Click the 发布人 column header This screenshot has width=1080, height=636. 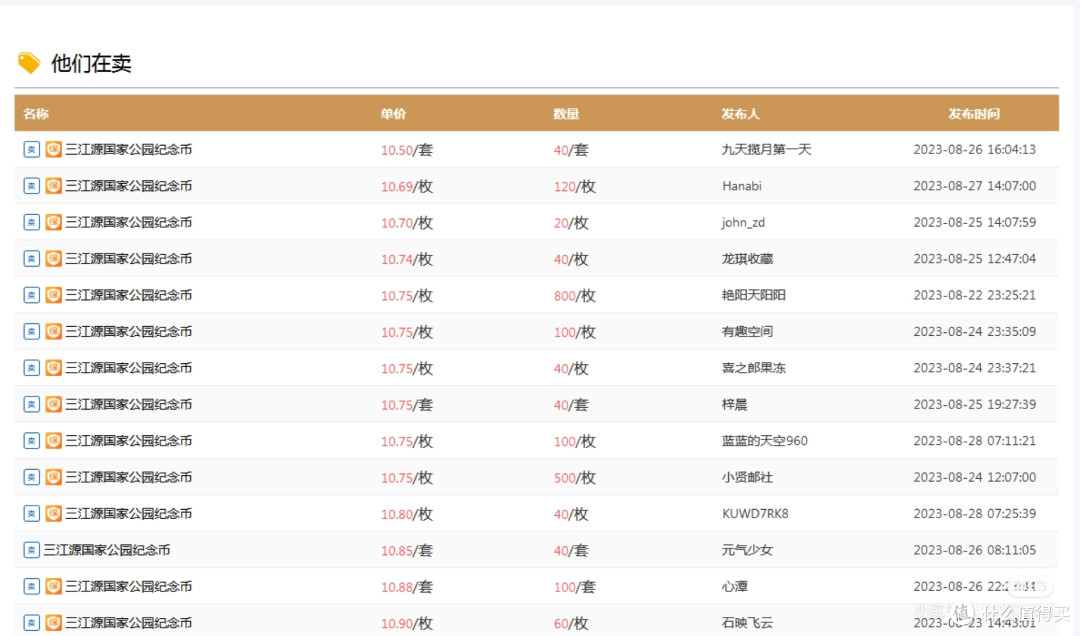[x=740, y=114]
